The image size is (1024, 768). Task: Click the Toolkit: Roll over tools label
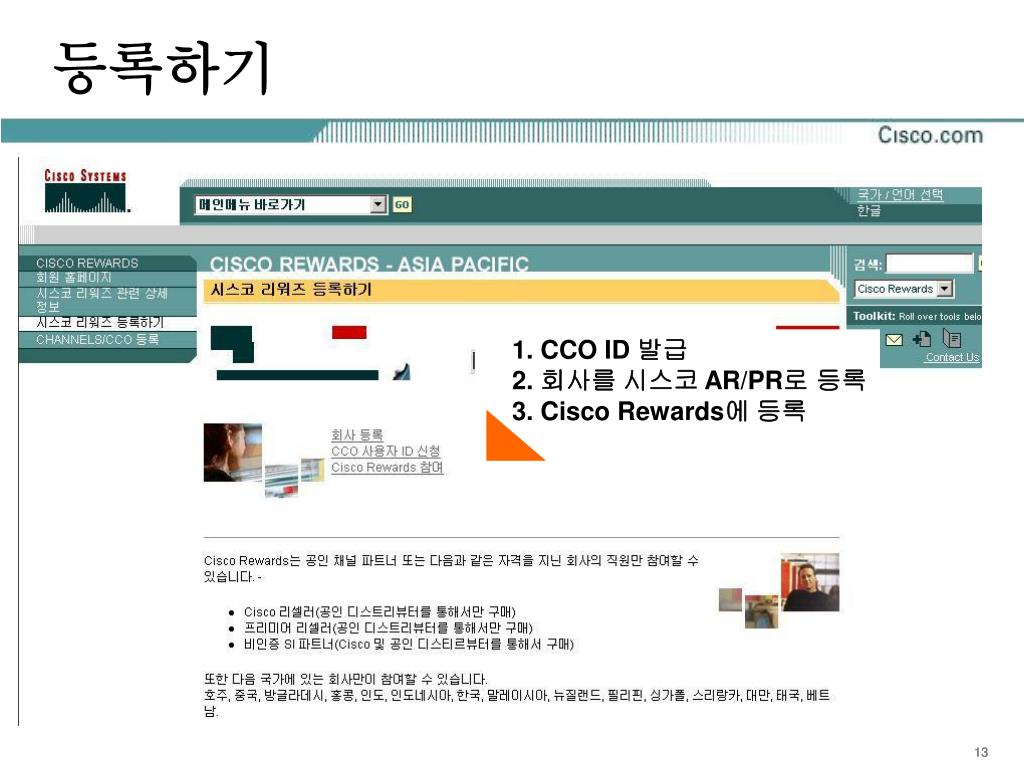coord(916,316)
